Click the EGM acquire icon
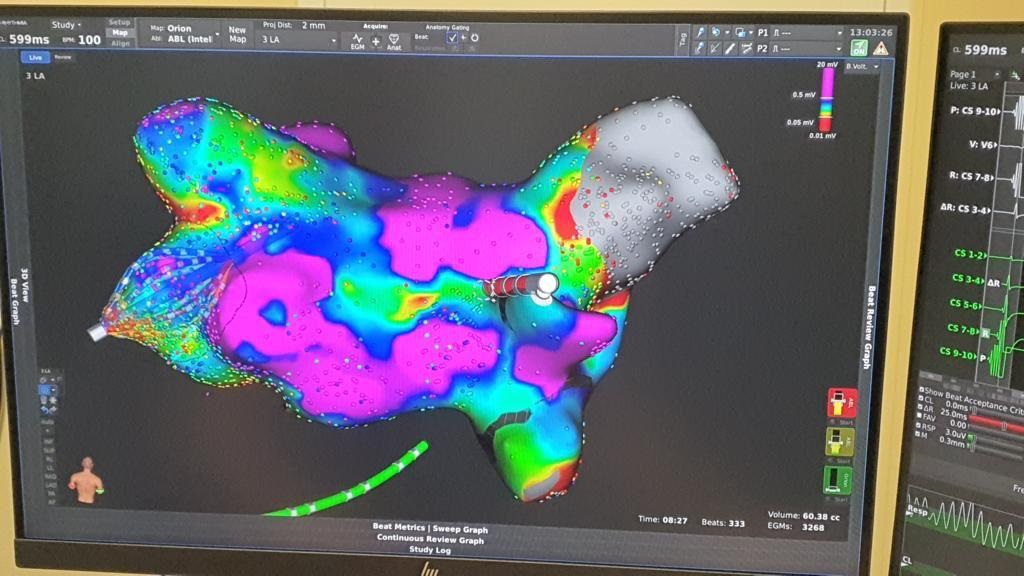 pyautogui.click(x=357, y=42)
